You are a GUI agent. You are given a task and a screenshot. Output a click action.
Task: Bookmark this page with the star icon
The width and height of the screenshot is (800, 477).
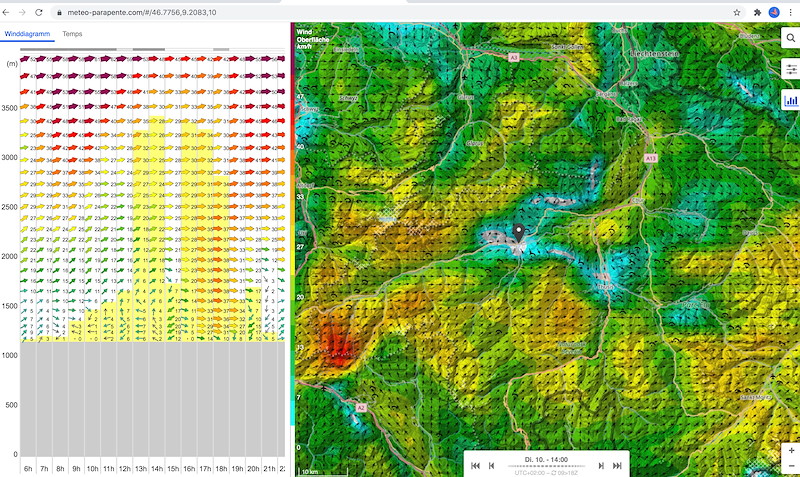pyautogui.click(x=737, y=12)
